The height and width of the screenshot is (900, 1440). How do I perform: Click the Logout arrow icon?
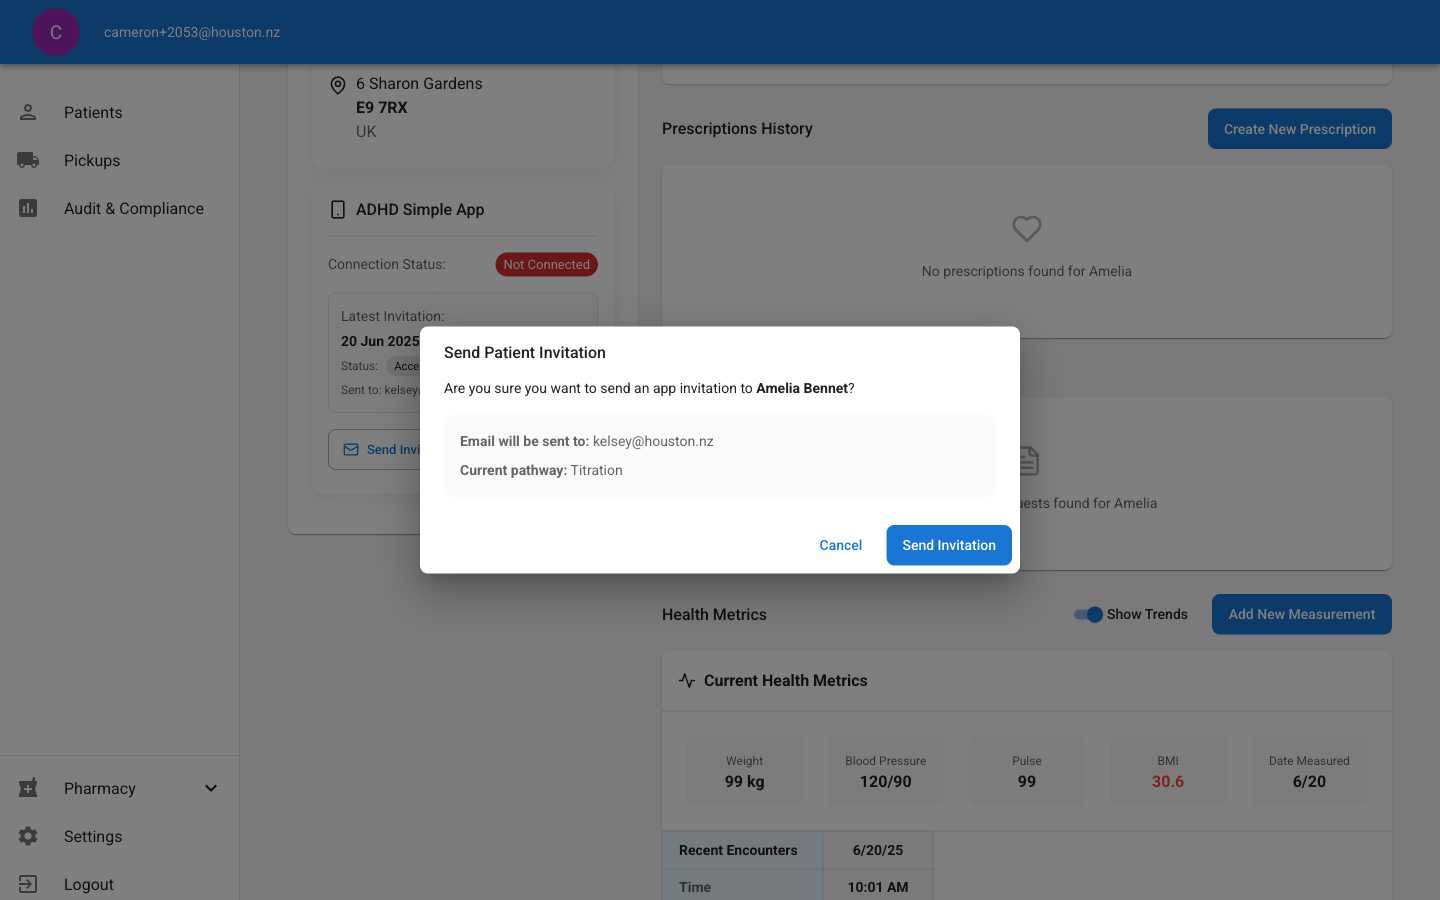28,884
